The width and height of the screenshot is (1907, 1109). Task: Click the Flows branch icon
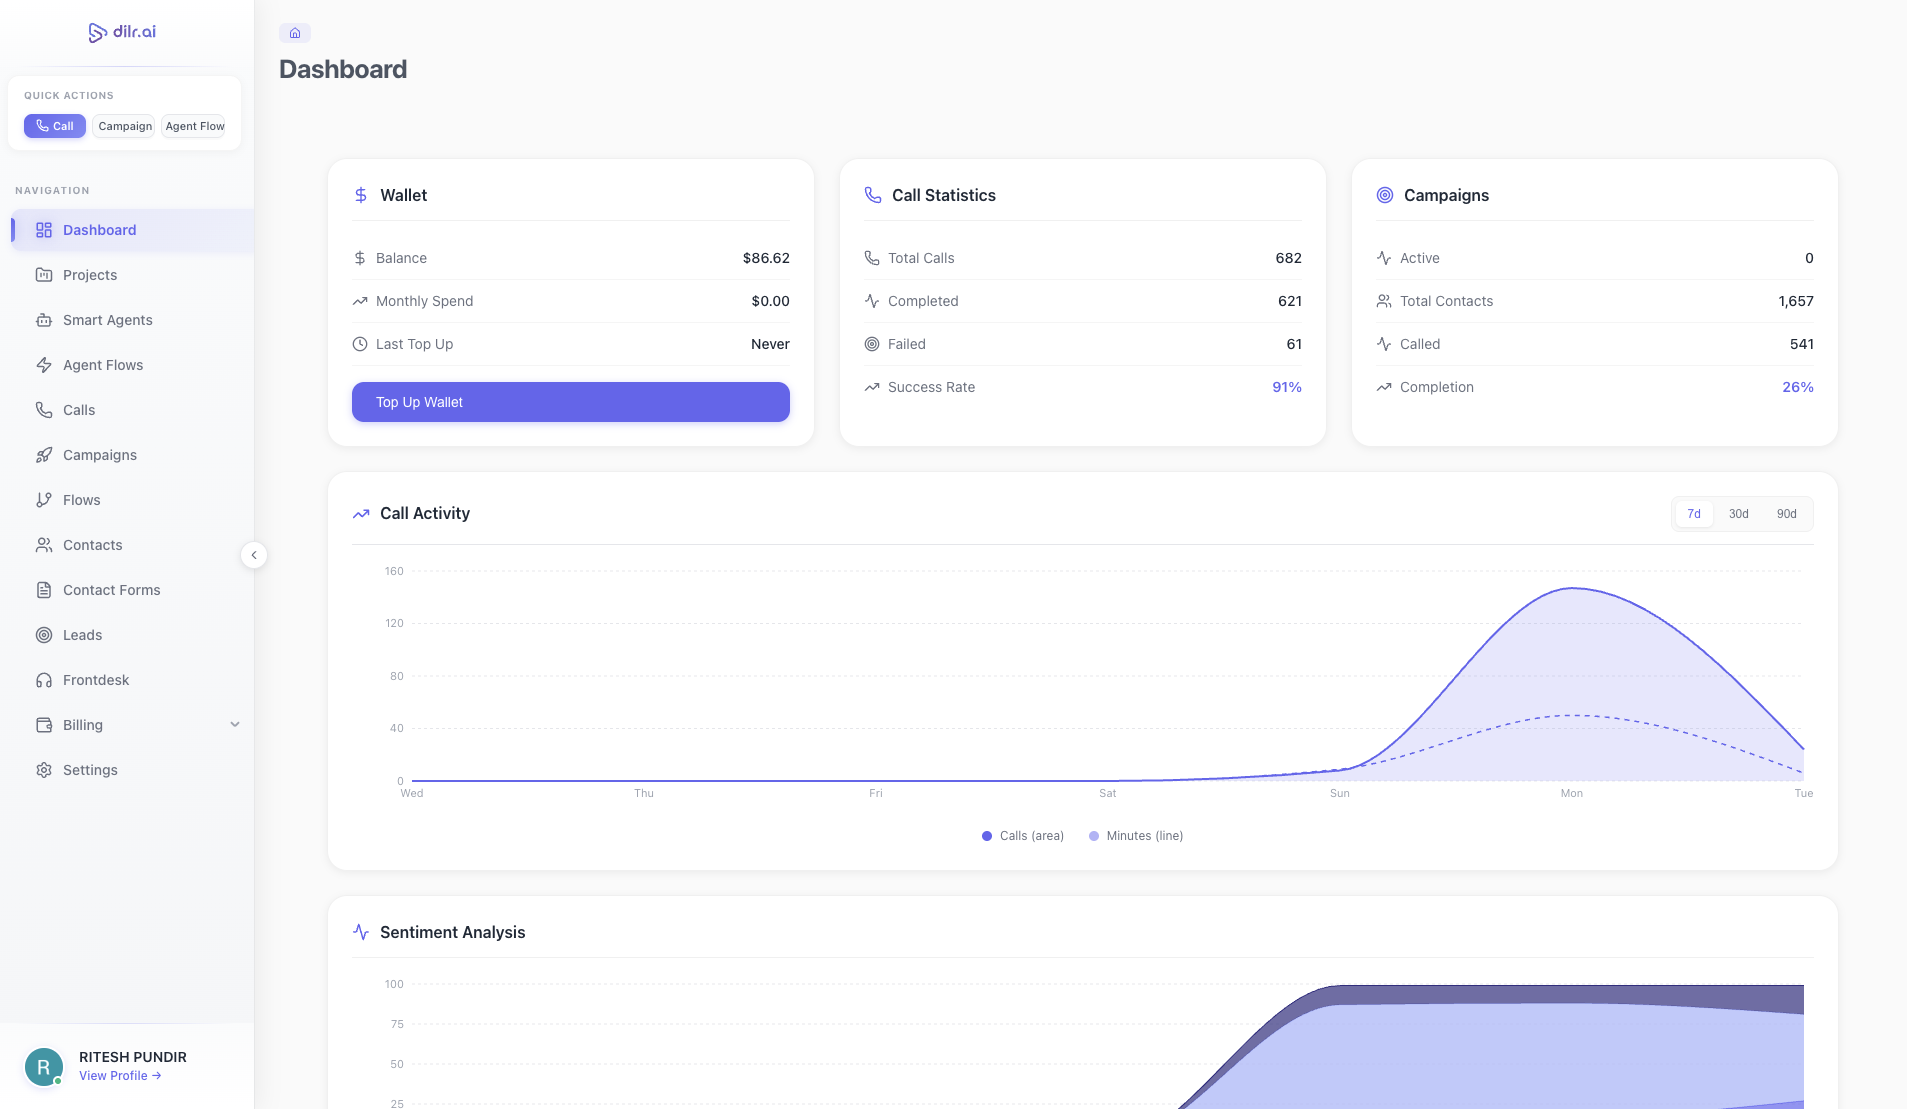[44, 500]
